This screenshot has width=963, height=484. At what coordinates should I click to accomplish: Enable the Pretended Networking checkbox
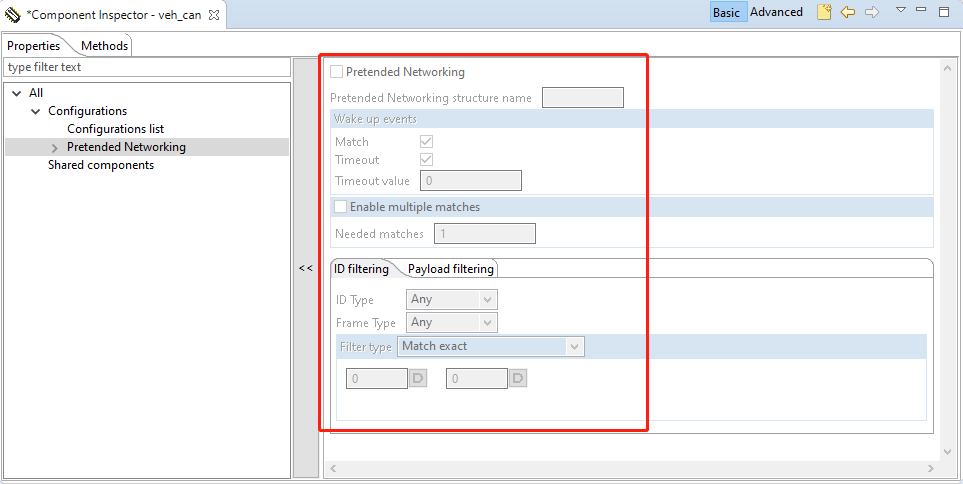click(x=337, y=72)
